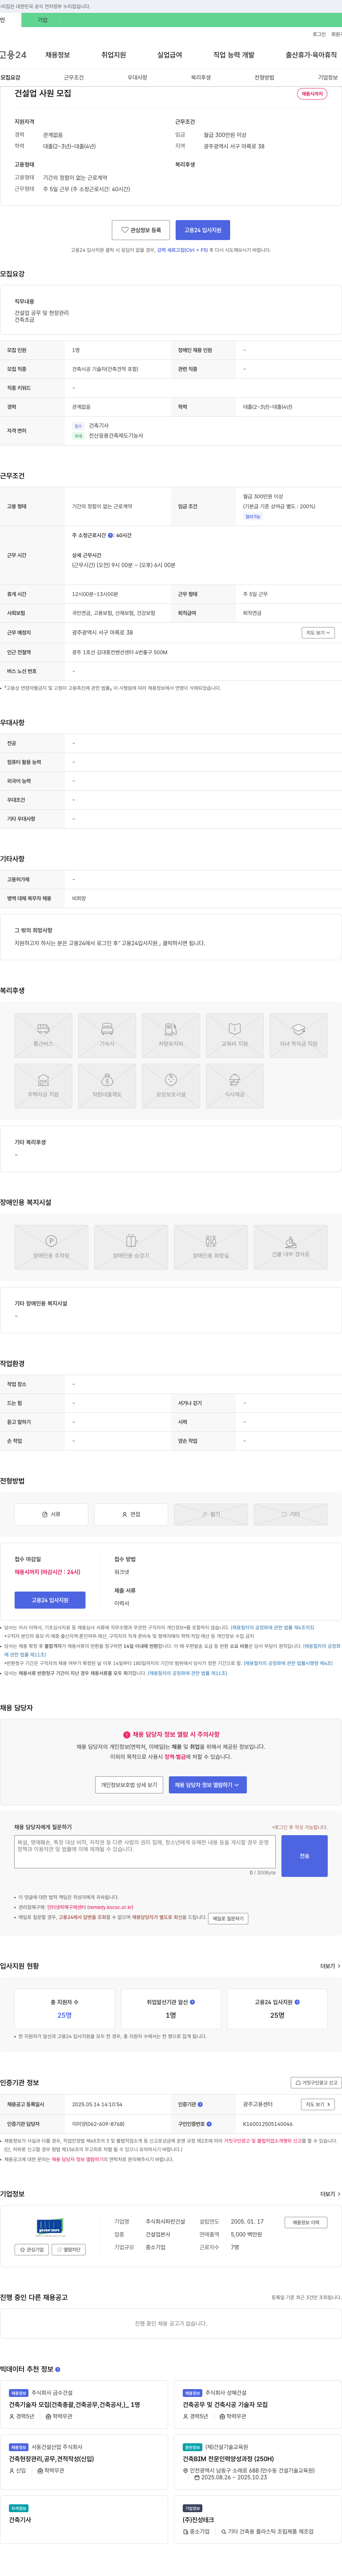Screen dimensions: 342x2576
Task: Open the 출산휴가·육아휴직 main menu
Action: coord(311,55)
